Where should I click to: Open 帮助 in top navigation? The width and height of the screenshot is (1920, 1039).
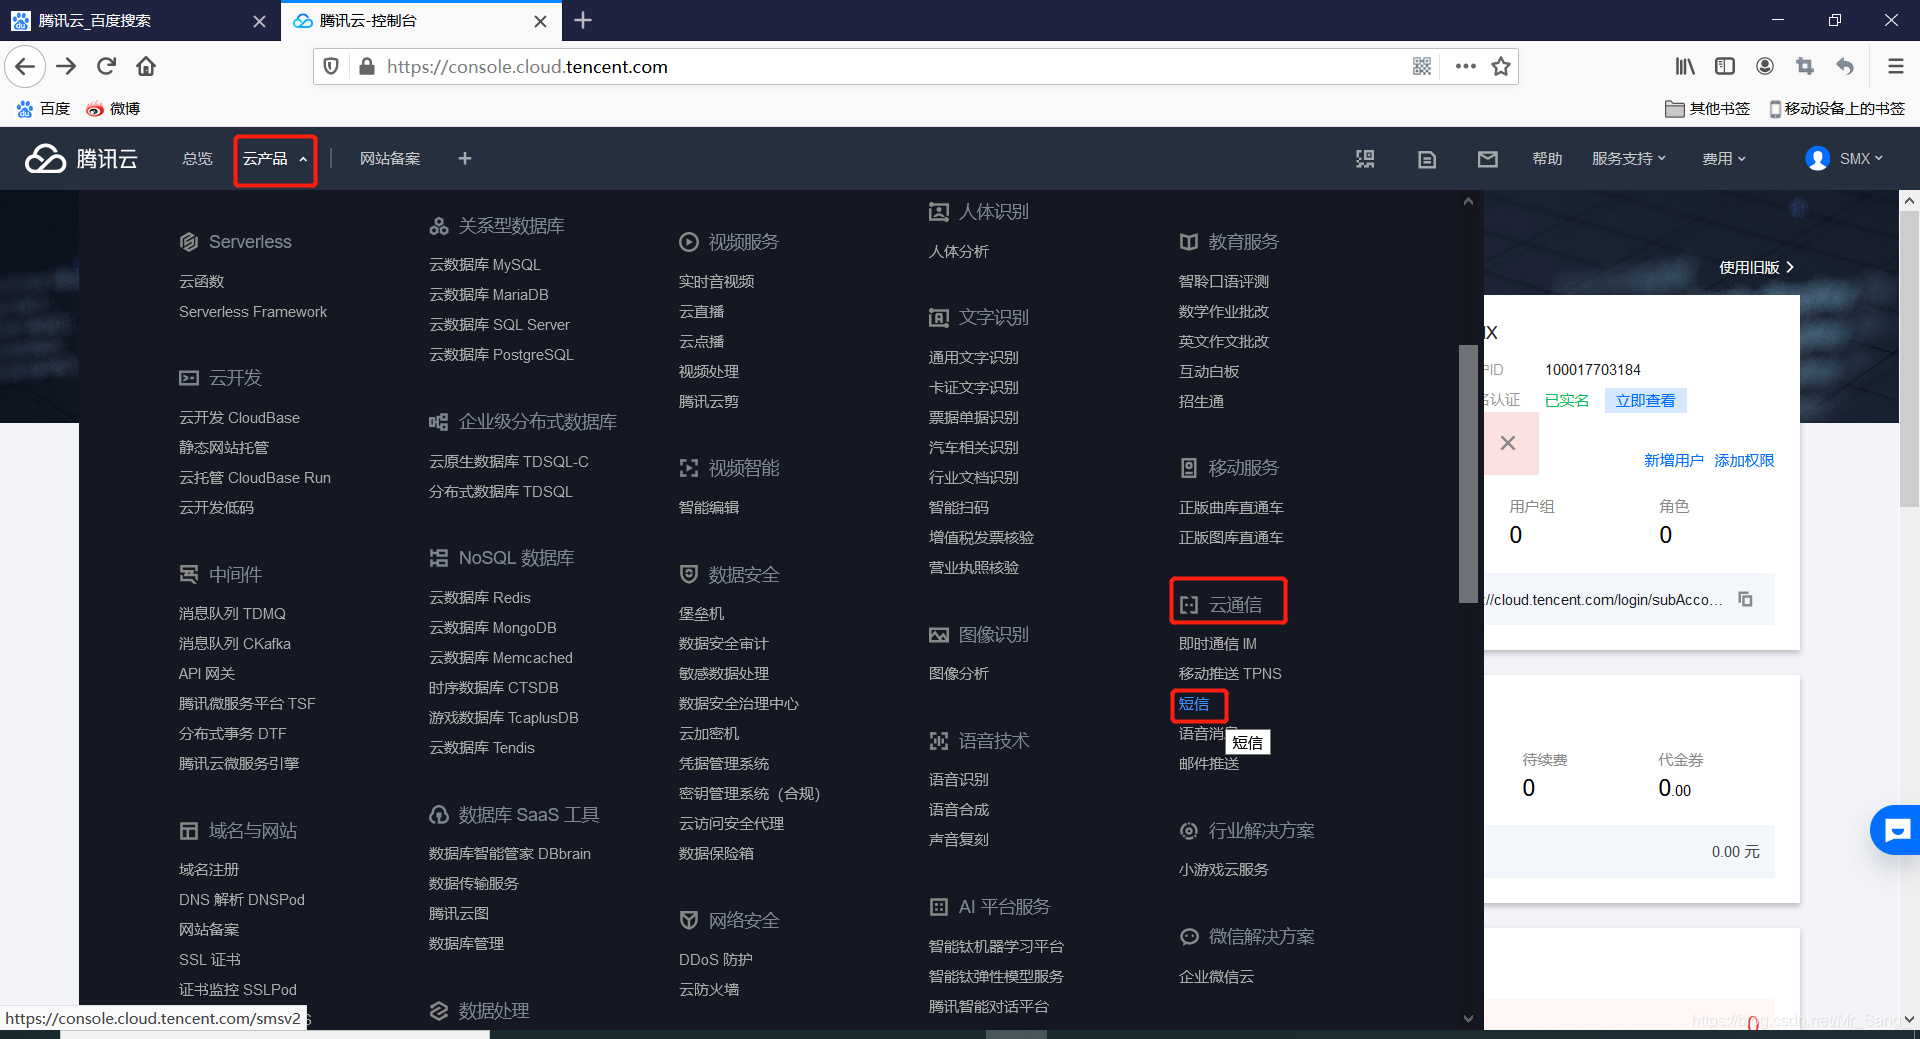pos(1547,159)
